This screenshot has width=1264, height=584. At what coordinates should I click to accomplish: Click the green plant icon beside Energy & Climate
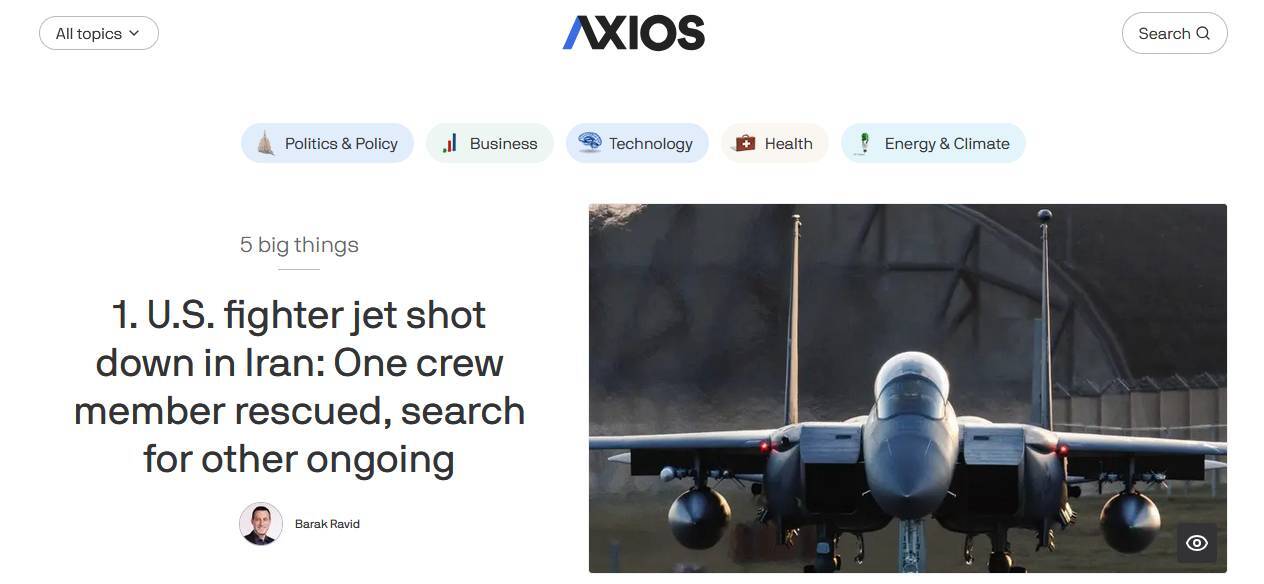(864, 143)
